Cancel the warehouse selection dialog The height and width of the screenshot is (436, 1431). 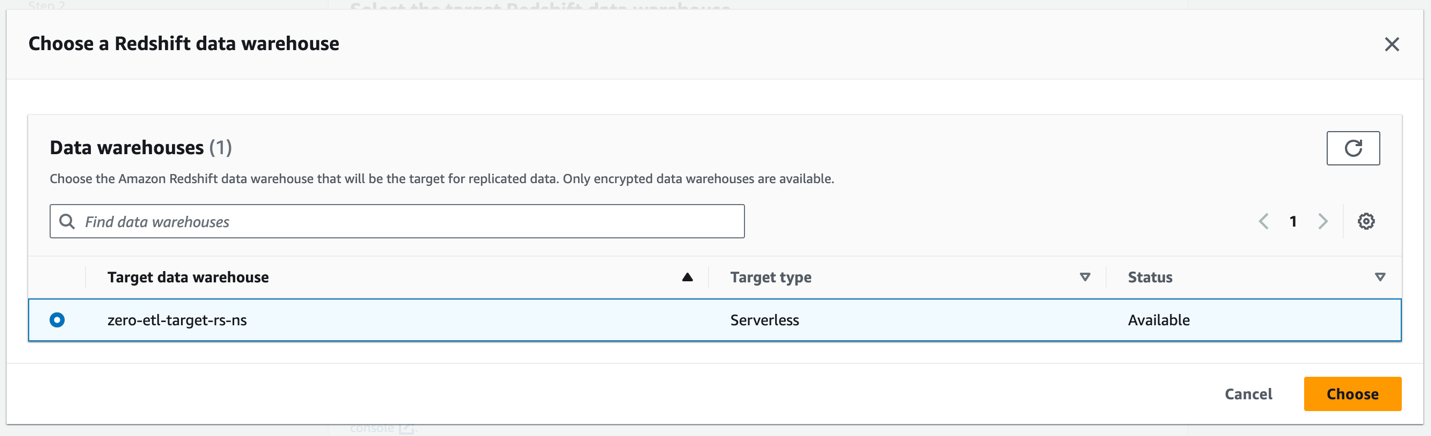click(1248, 394)
